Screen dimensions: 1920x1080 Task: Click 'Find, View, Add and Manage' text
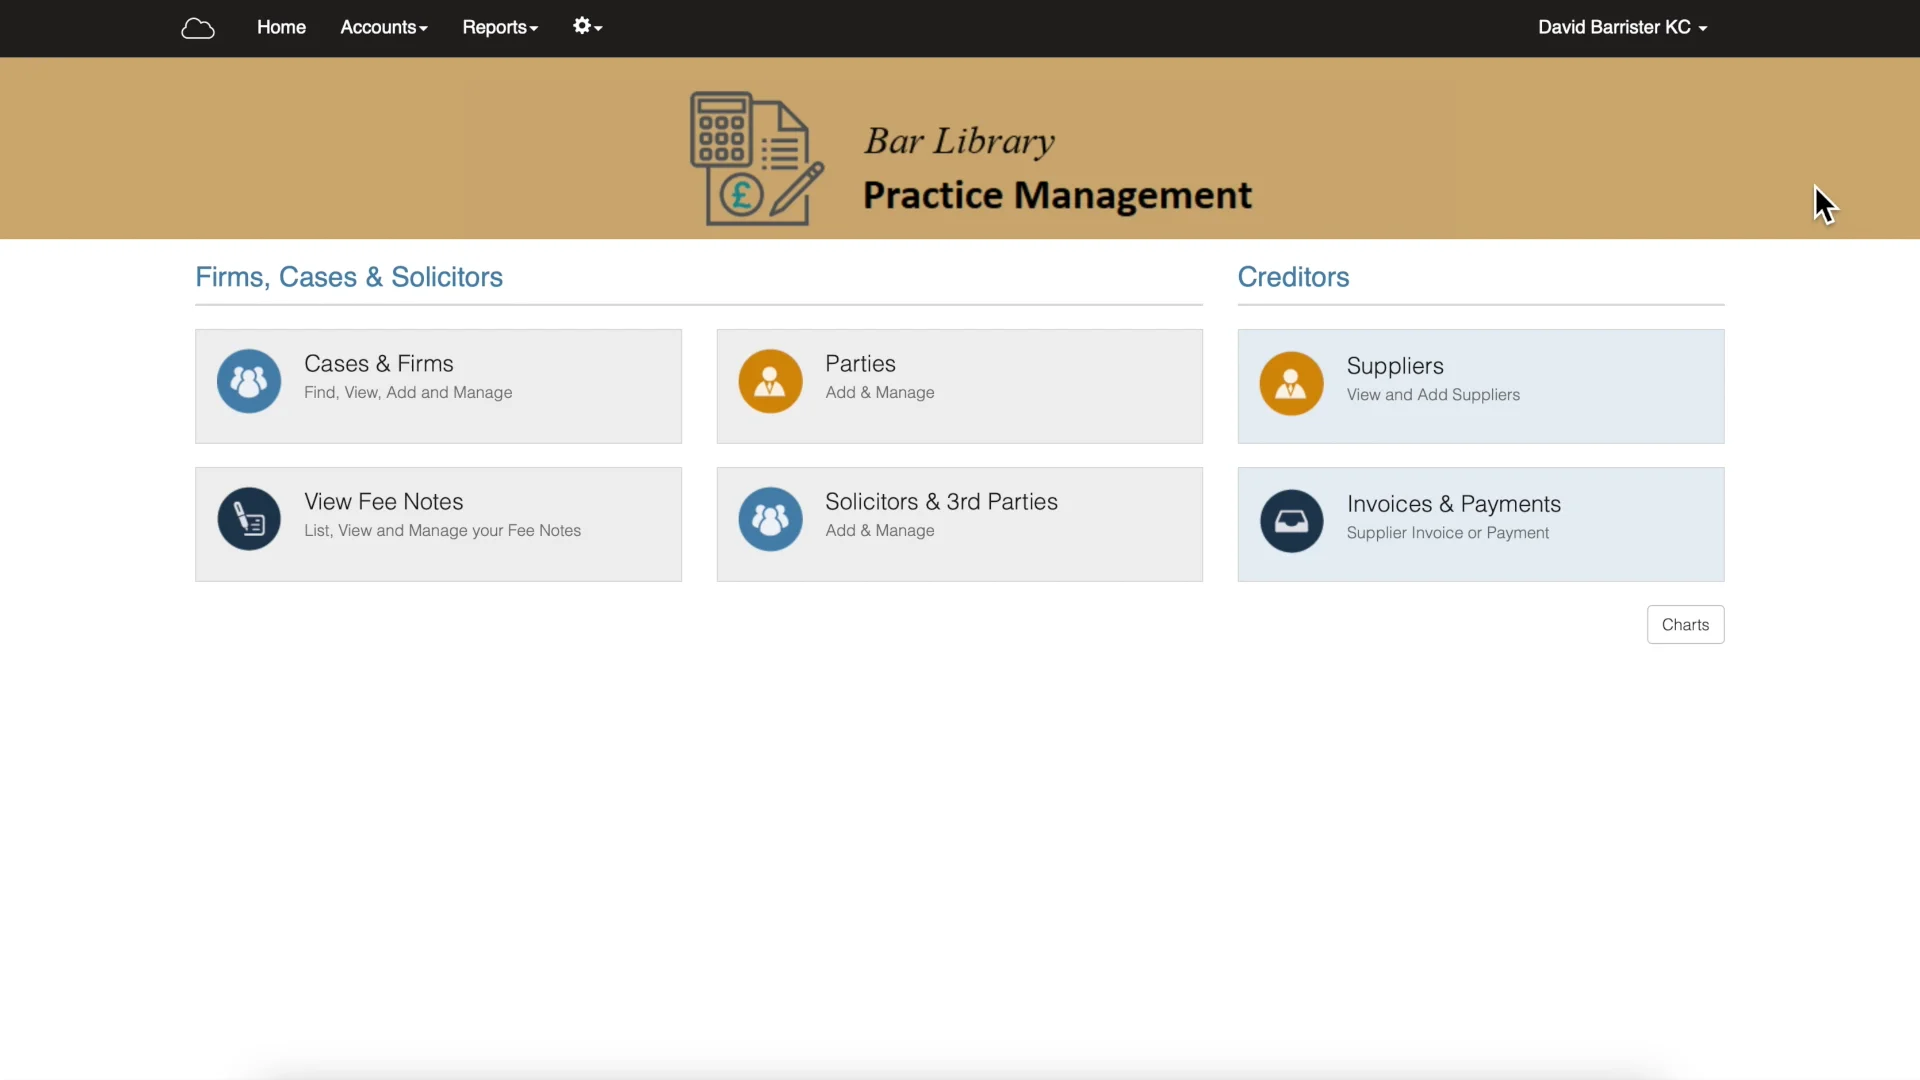click(408, 393)
